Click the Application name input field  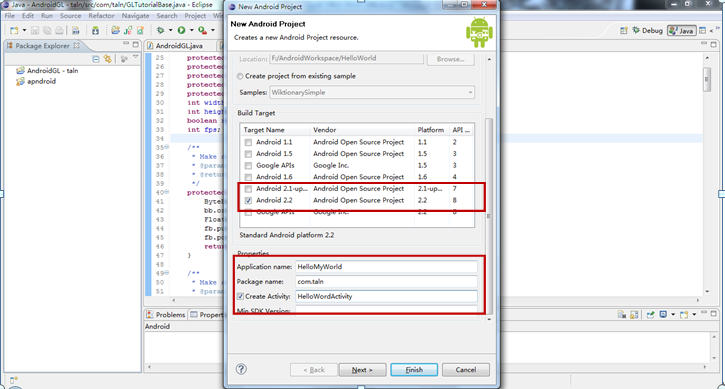(x=387, y=267)
